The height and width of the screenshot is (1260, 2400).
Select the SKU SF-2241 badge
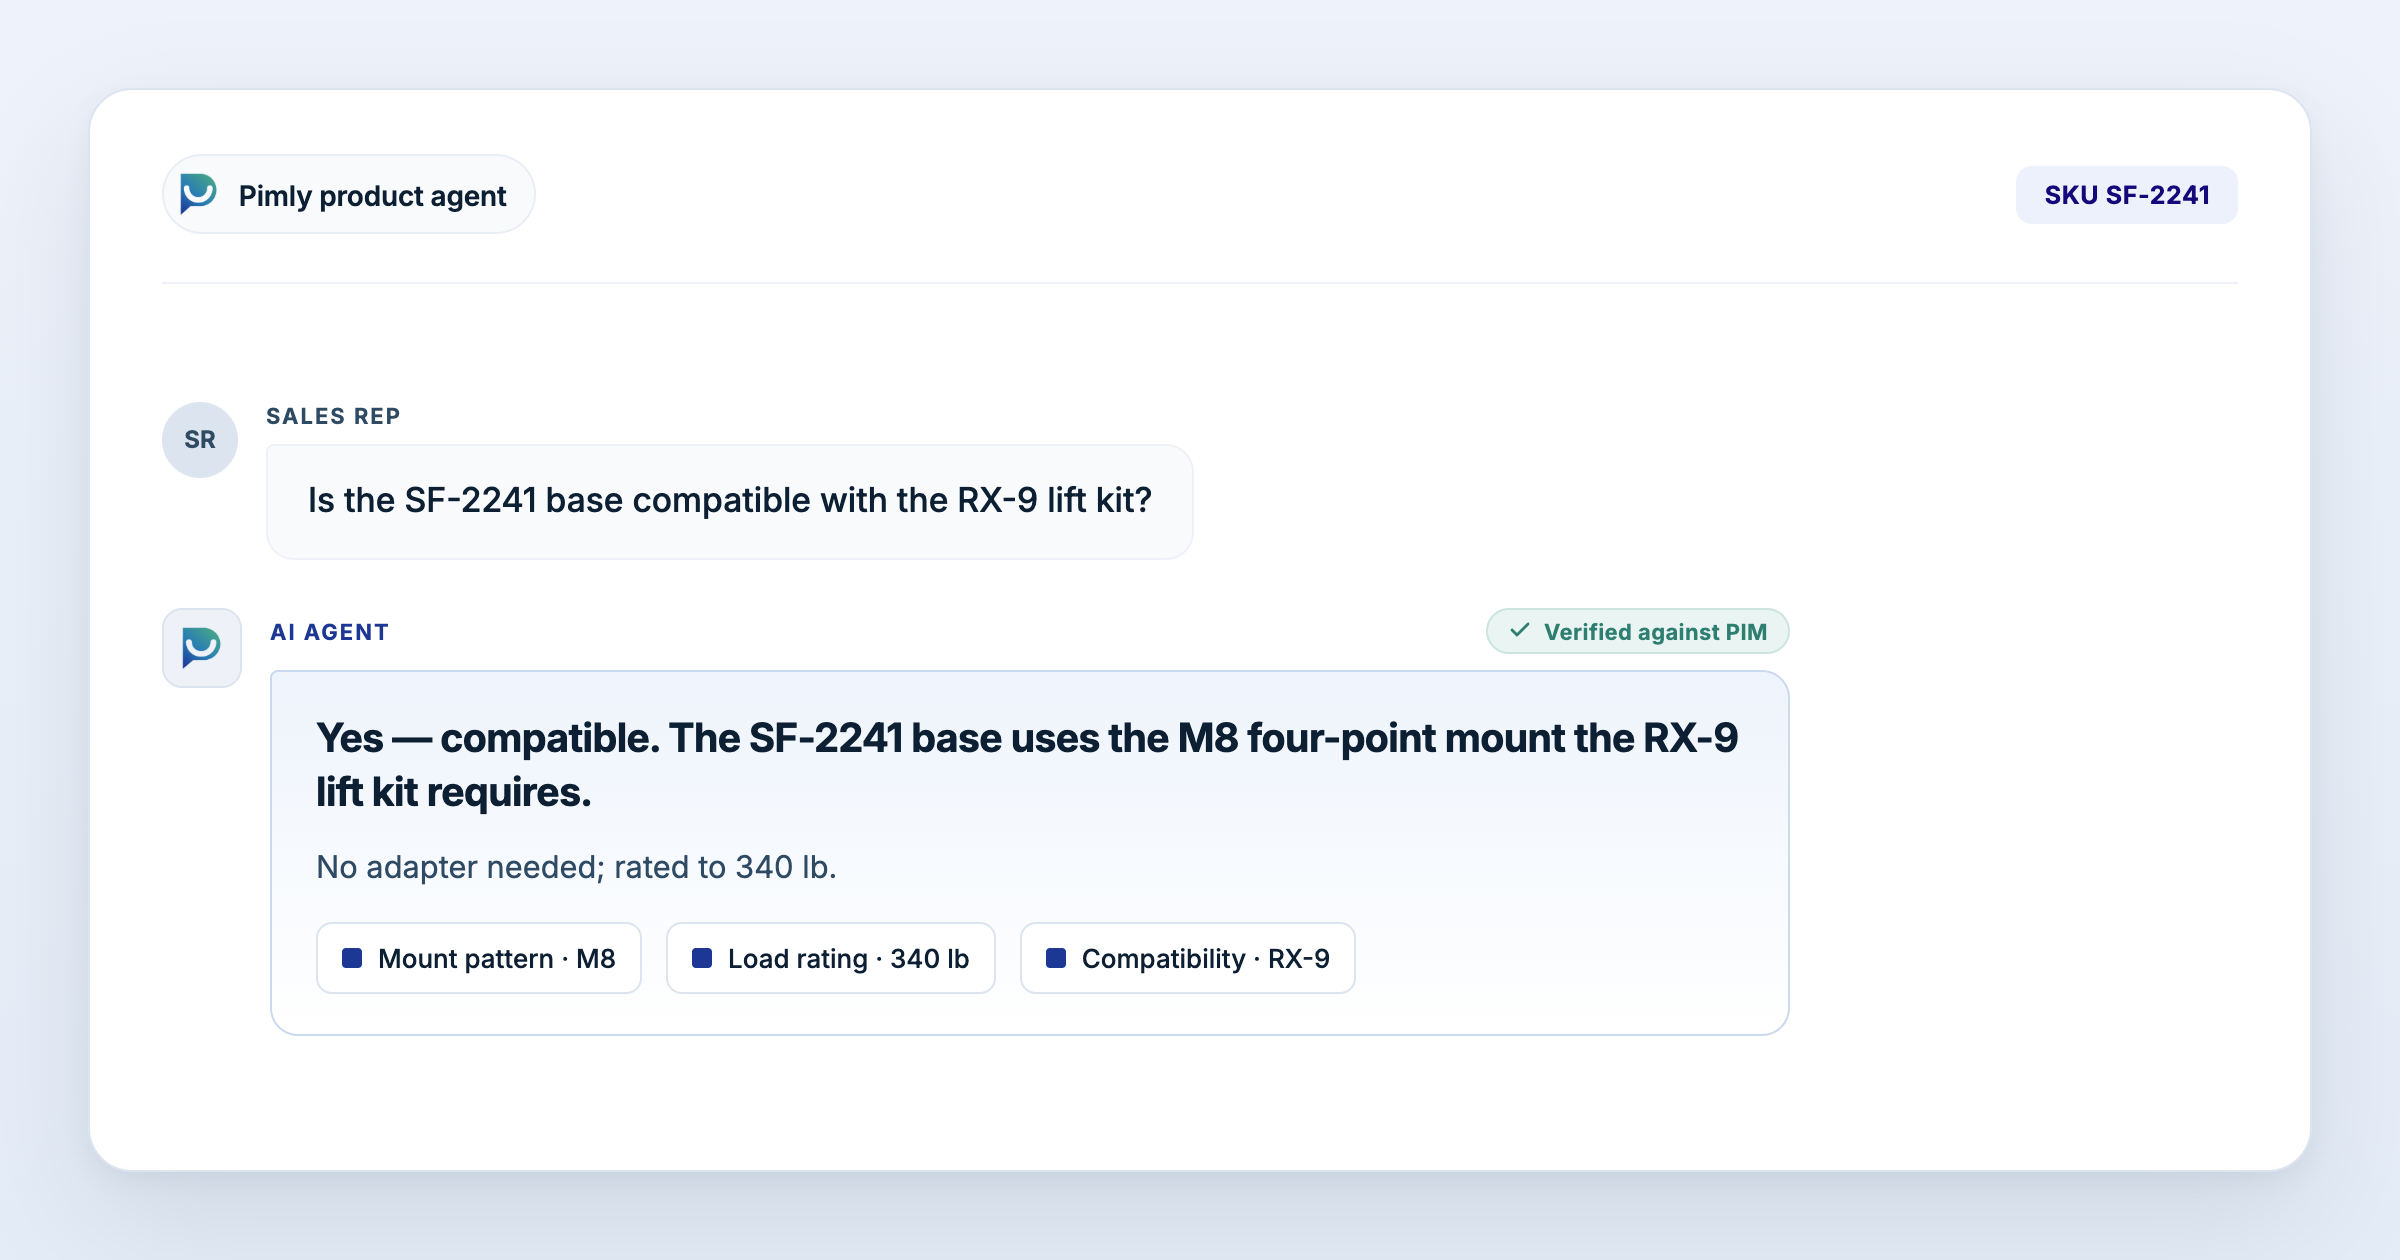pyautogui.click(x=2127, y=195)
